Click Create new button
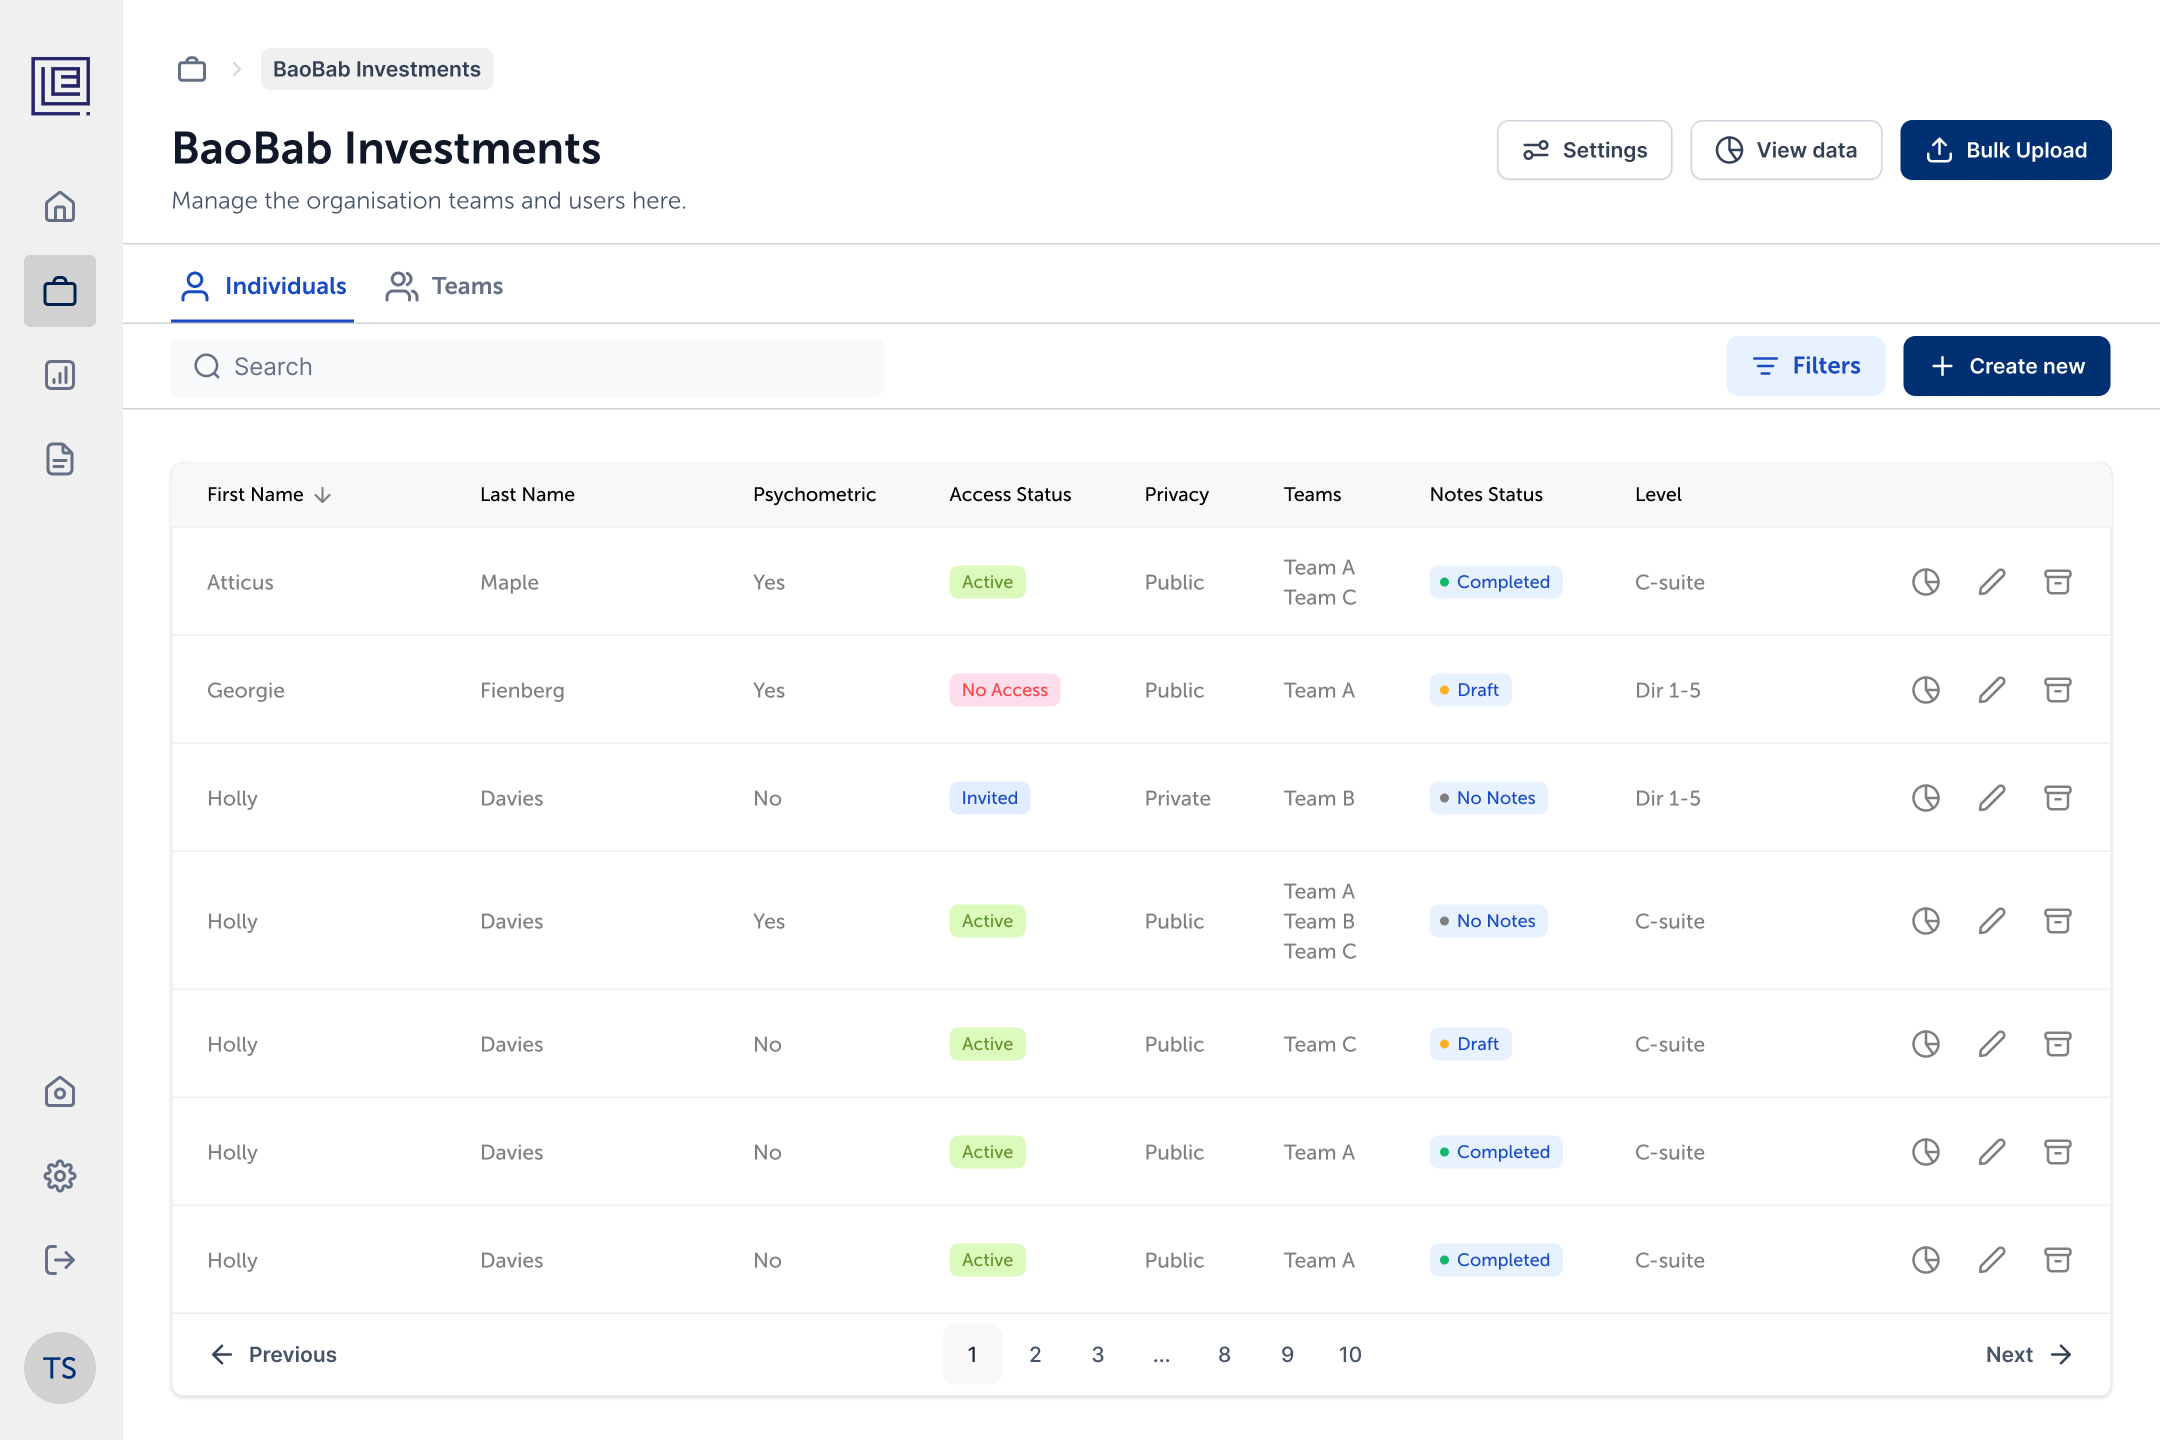Viewport: 2160px width, 1440px height. tap(2007, 366)
